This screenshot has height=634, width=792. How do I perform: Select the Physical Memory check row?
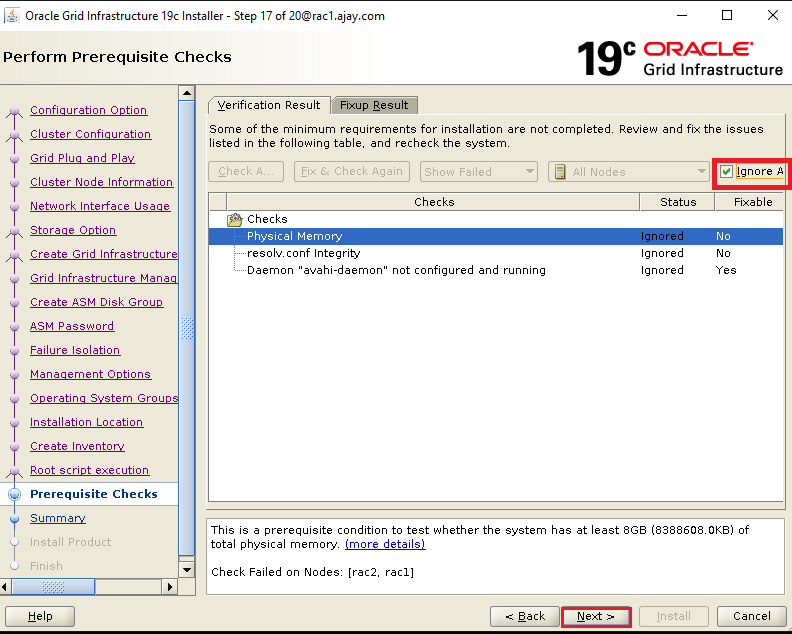[496, 236]
